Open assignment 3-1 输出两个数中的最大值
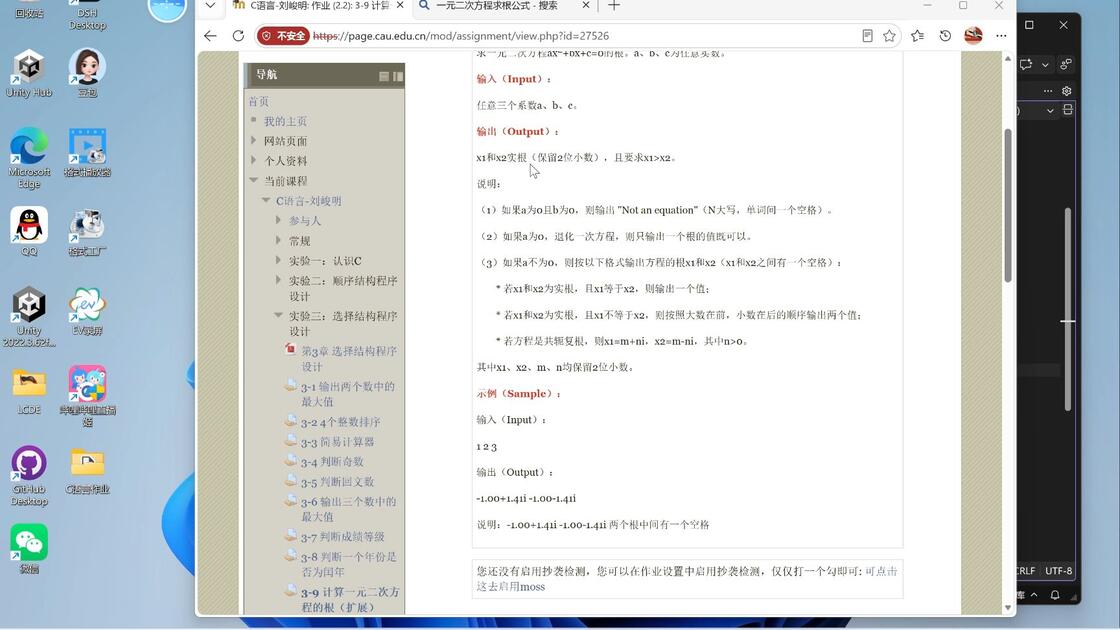The width and height of the screenshot is (1120, 630). tap(347, 394)
